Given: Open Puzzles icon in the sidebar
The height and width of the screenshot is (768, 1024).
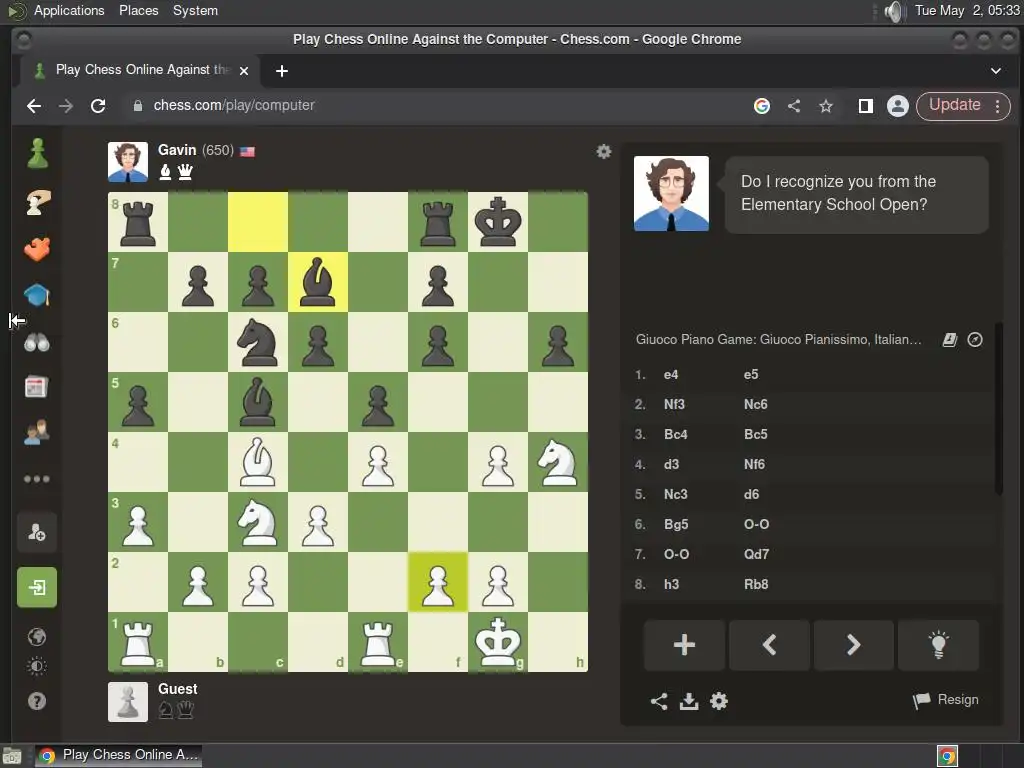Looking at the screenshot, I should pyautogui.click(x=37, y=202).
